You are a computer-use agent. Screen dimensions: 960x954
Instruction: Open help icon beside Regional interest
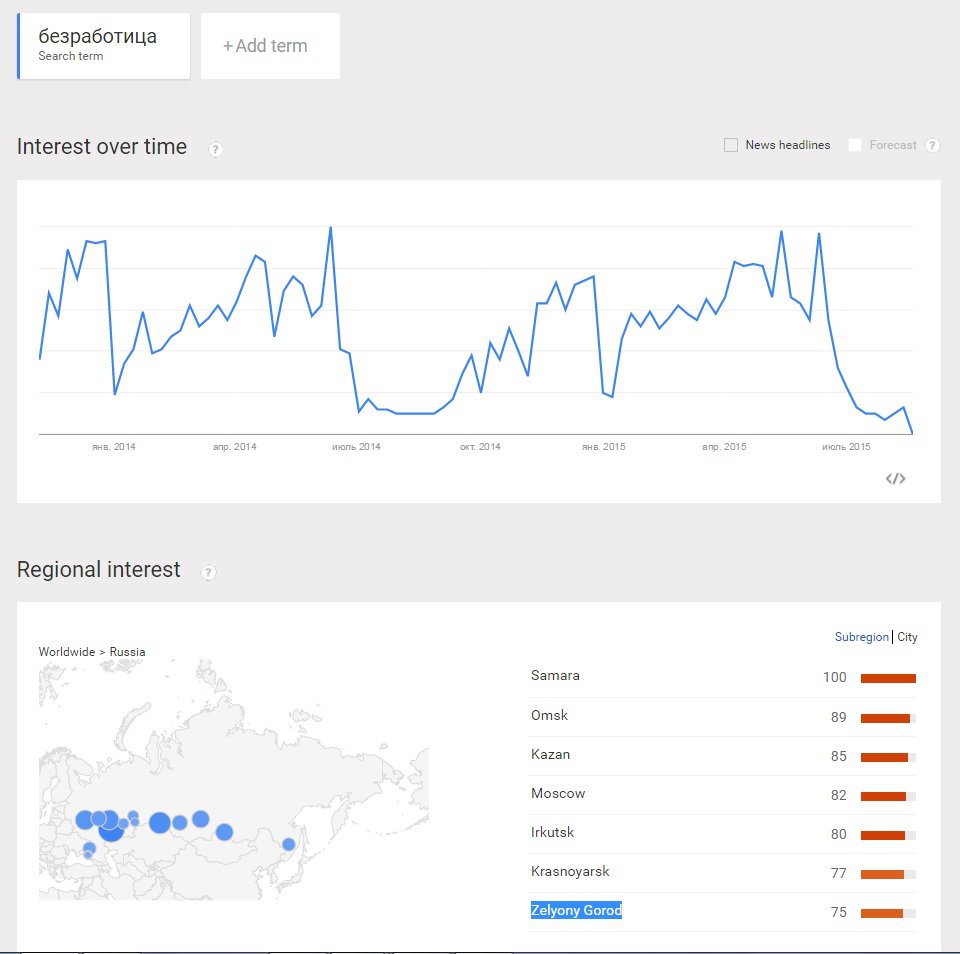click(x=208, y=573)
